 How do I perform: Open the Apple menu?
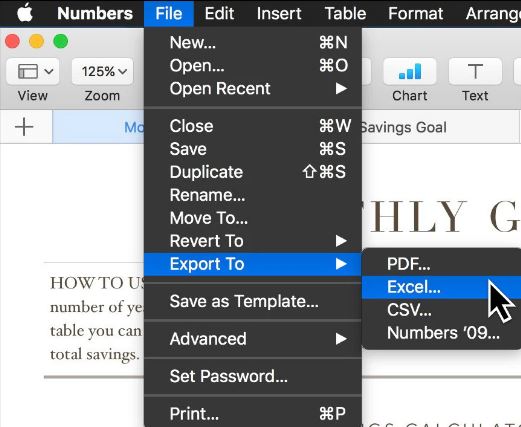point(25,13)
